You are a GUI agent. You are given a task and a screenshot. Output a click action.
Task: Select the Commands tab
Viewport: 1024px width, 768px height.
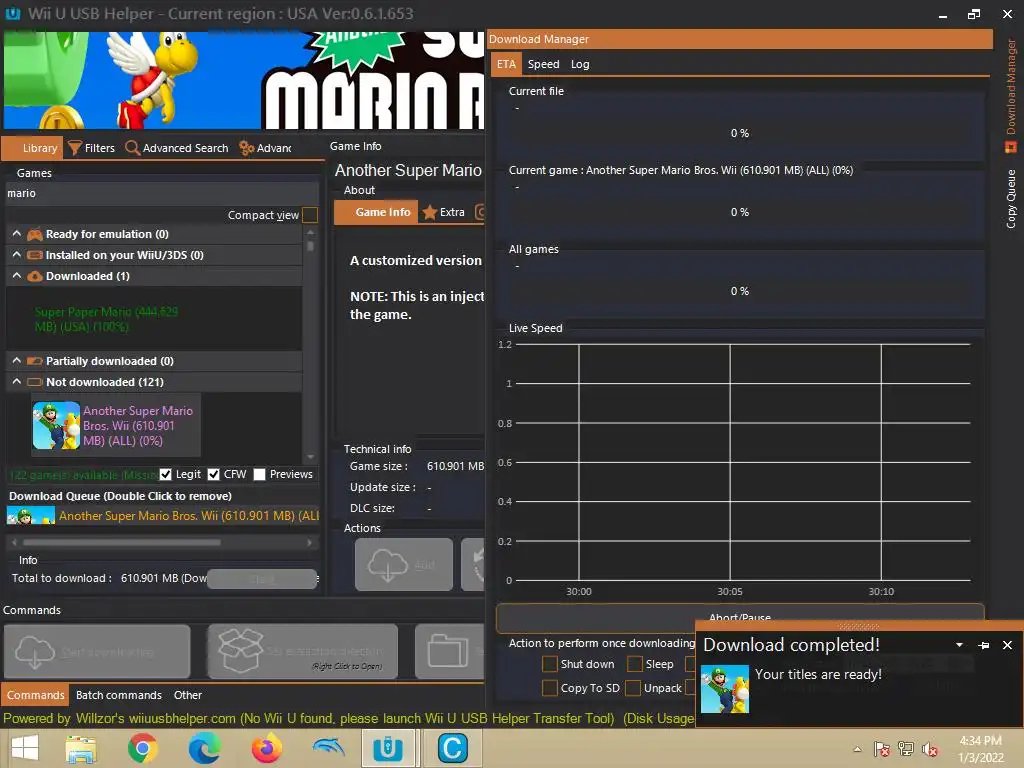click(x=35, y=695)
